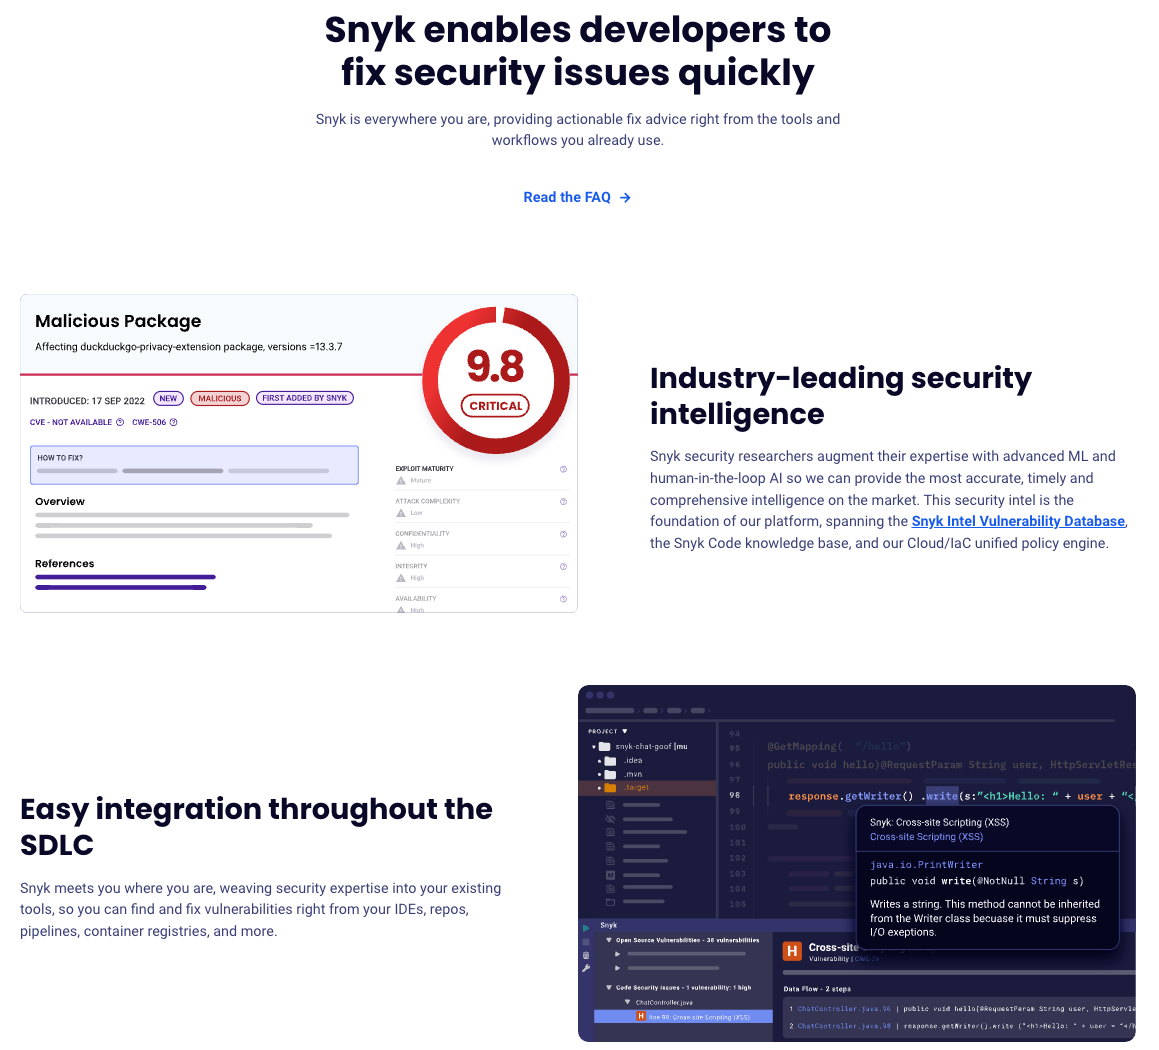Select the MALICIOUS badge
The image size is (1159, 1050).
tap(220, 398)
